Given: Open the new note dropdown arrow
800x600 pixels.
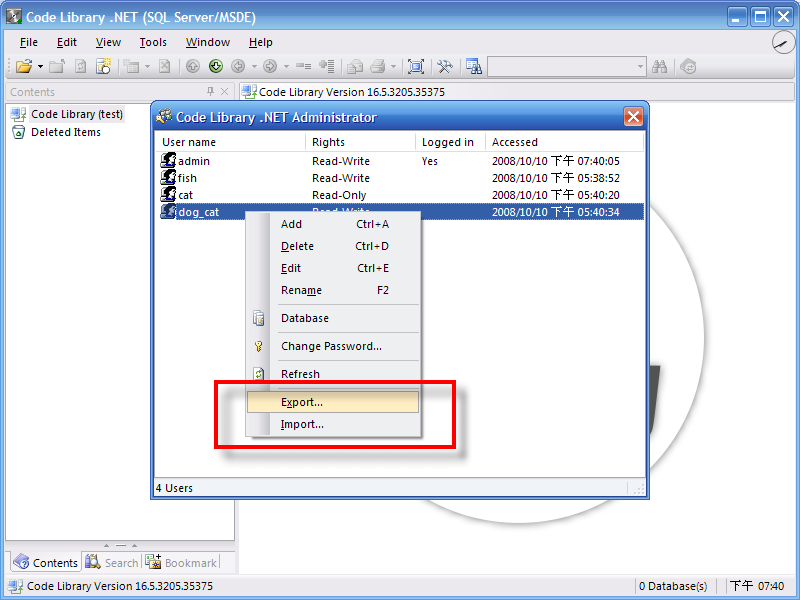Looking at the screenshot, I should (x=147, y=67).
